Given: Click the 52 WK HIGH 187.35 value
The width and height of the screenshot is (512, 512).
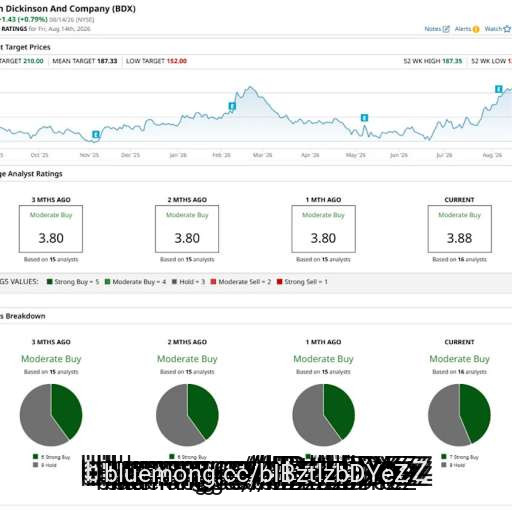Looking at the screenshot, I should tap(452, 61).
